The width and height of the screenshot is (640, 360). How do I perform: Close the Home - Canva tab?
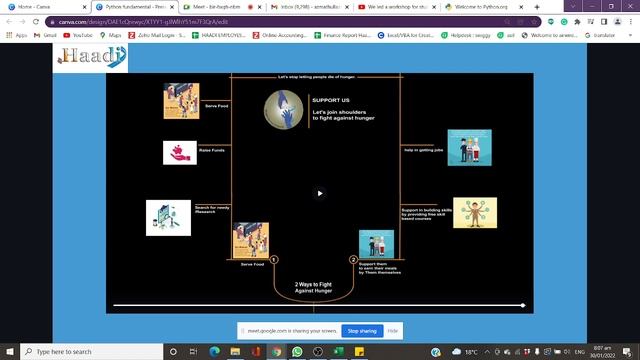(84, 7)
